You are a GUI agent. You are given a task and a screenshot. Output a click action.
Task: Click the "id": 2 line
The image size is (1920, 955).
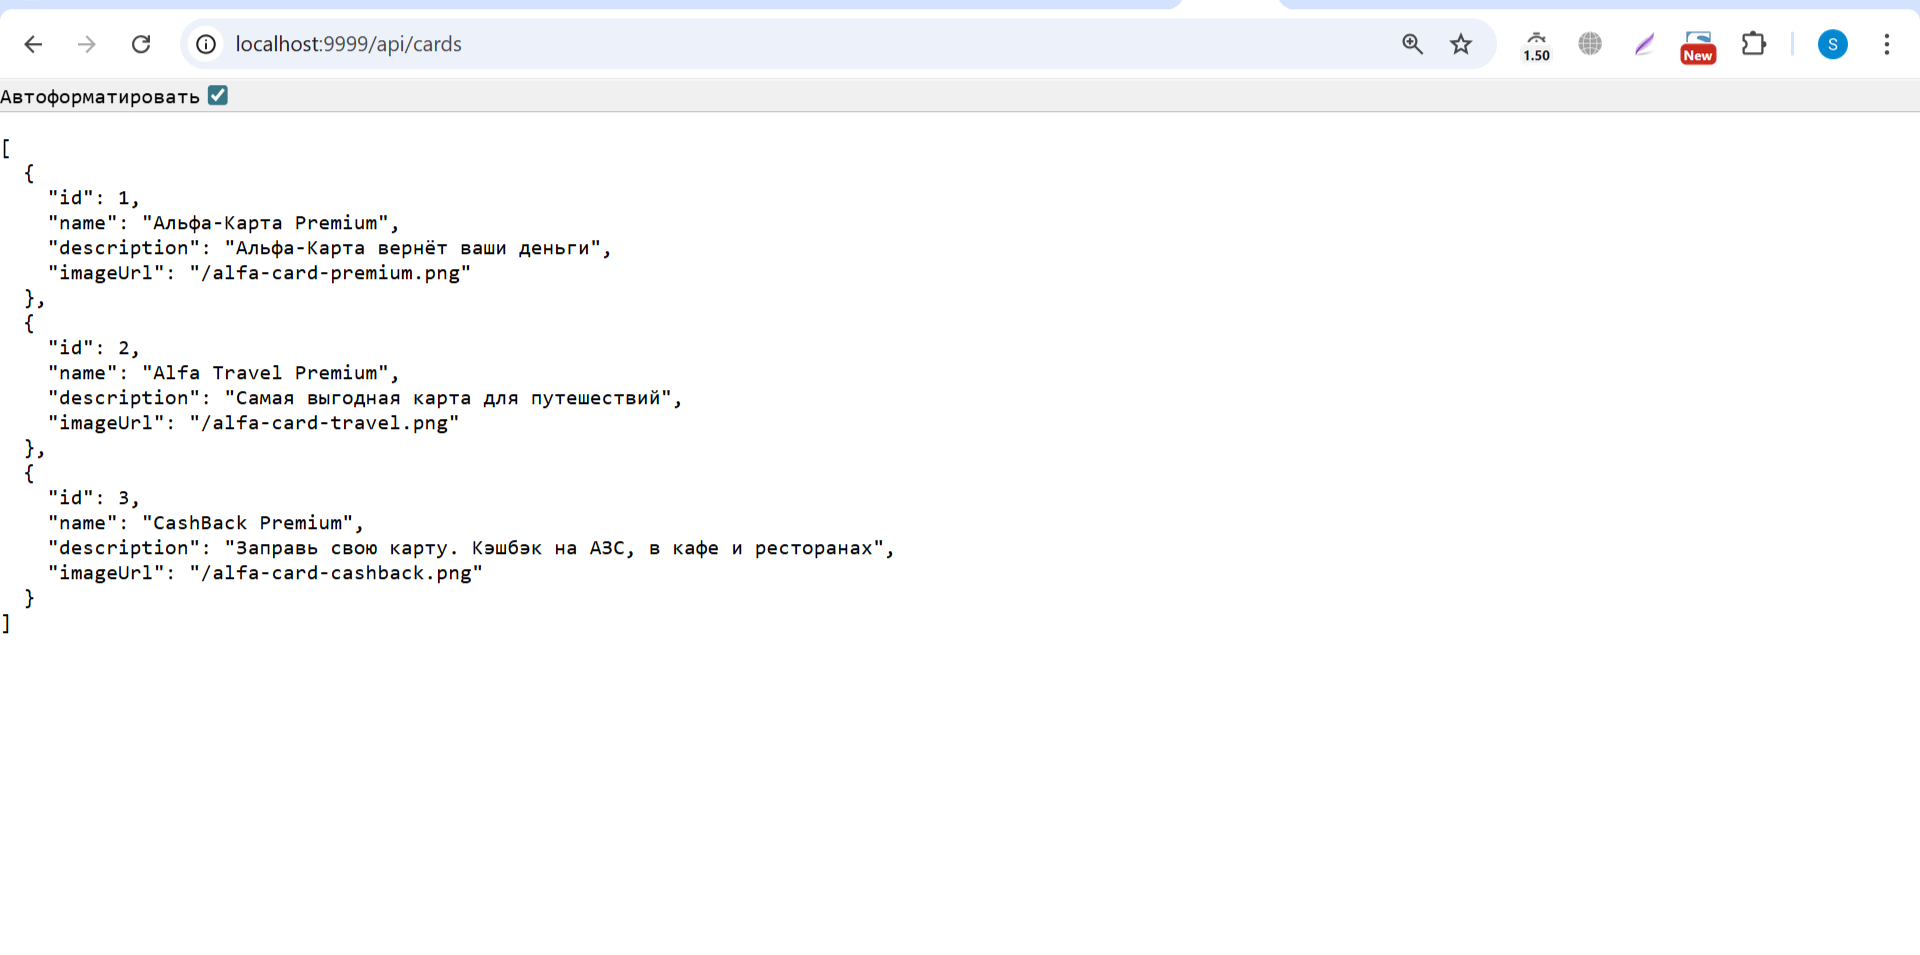tap(94, 348)
